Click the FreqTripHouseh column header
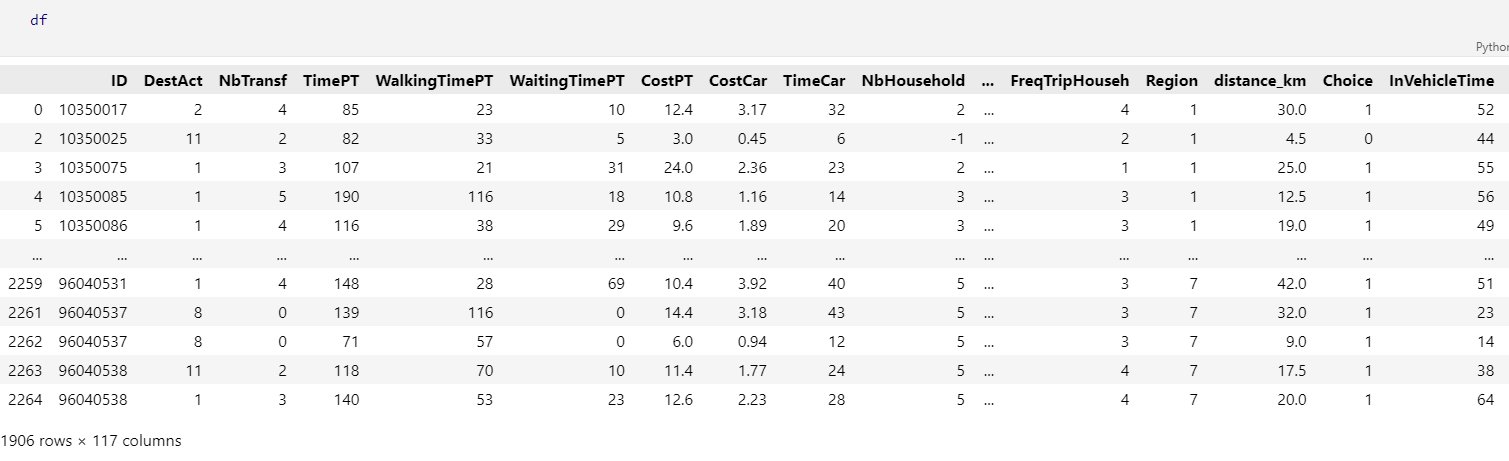This screenshot has width=1509, height=461. click(1070, 81)
